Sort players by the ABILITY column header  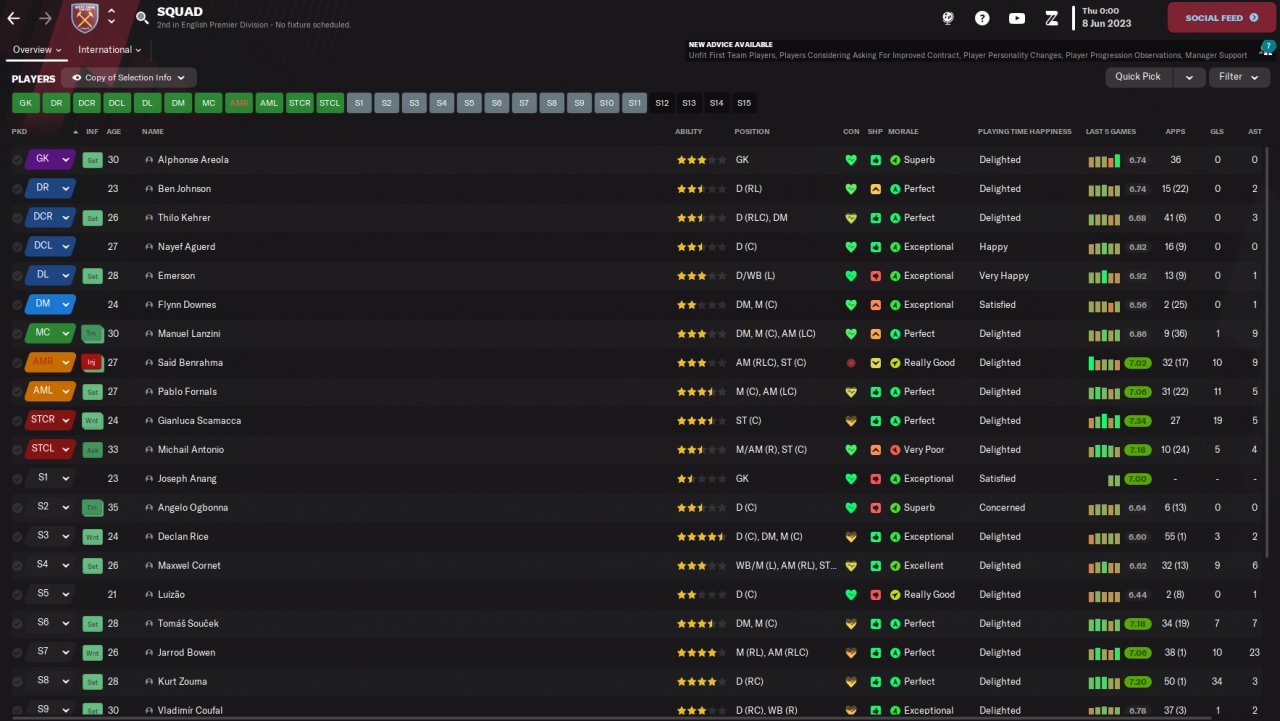tap(688, 132)
